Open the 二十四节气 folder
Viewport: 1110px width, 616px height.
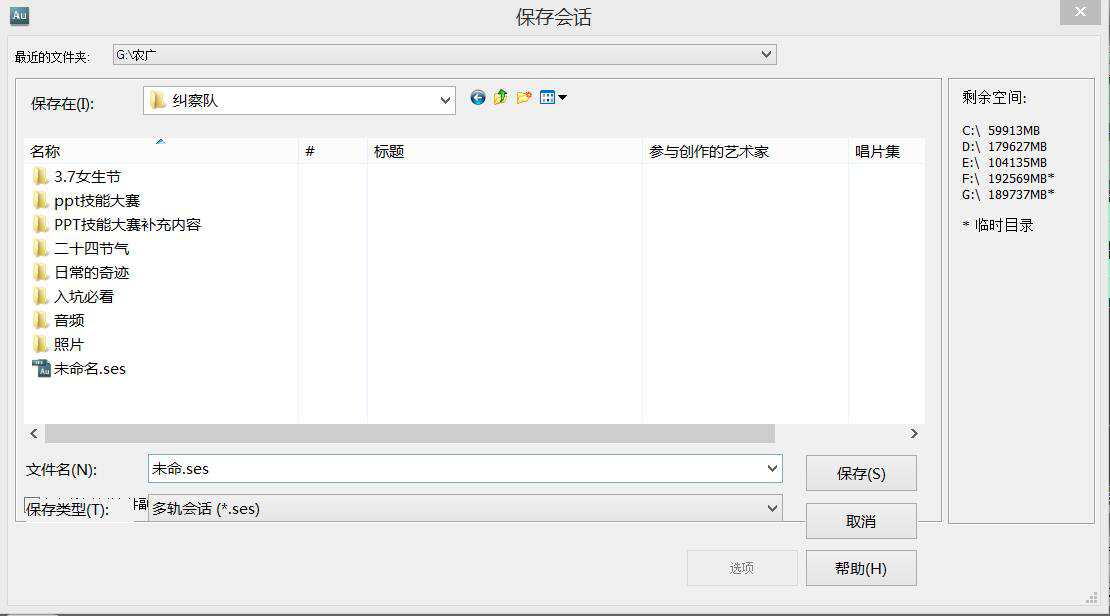click(x=88, y=247)
